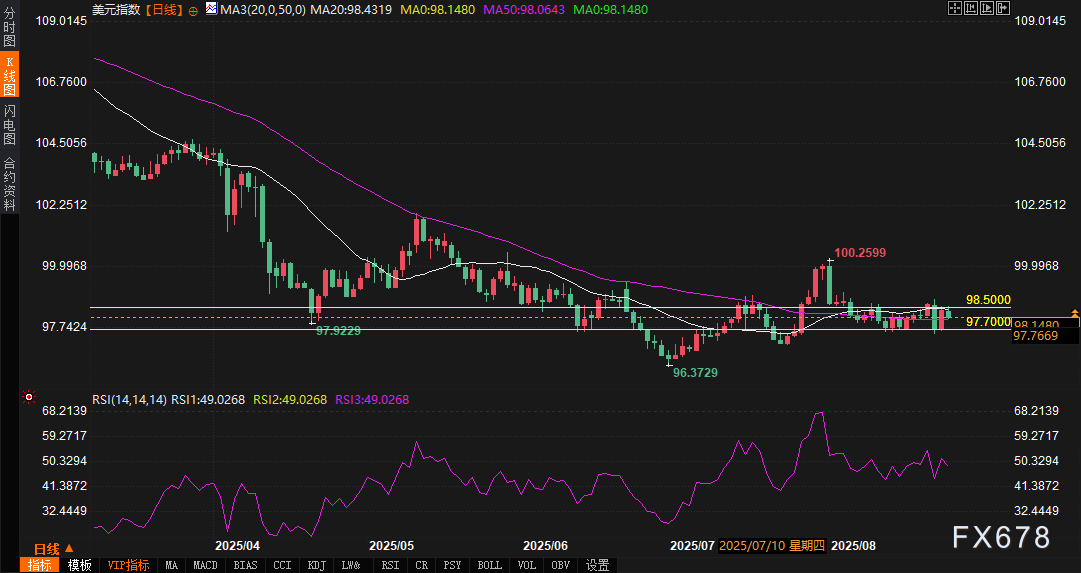1081x573 pixels.
Task: Click the MA indicator chart icon
Action: [209, 9]
